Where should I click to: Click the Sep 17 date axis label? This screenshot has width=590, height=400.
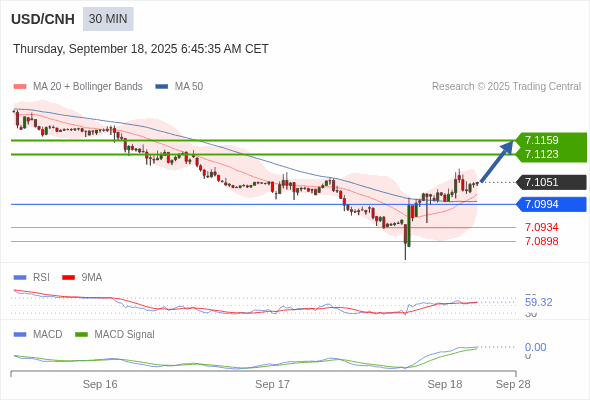tap(272, 384)
